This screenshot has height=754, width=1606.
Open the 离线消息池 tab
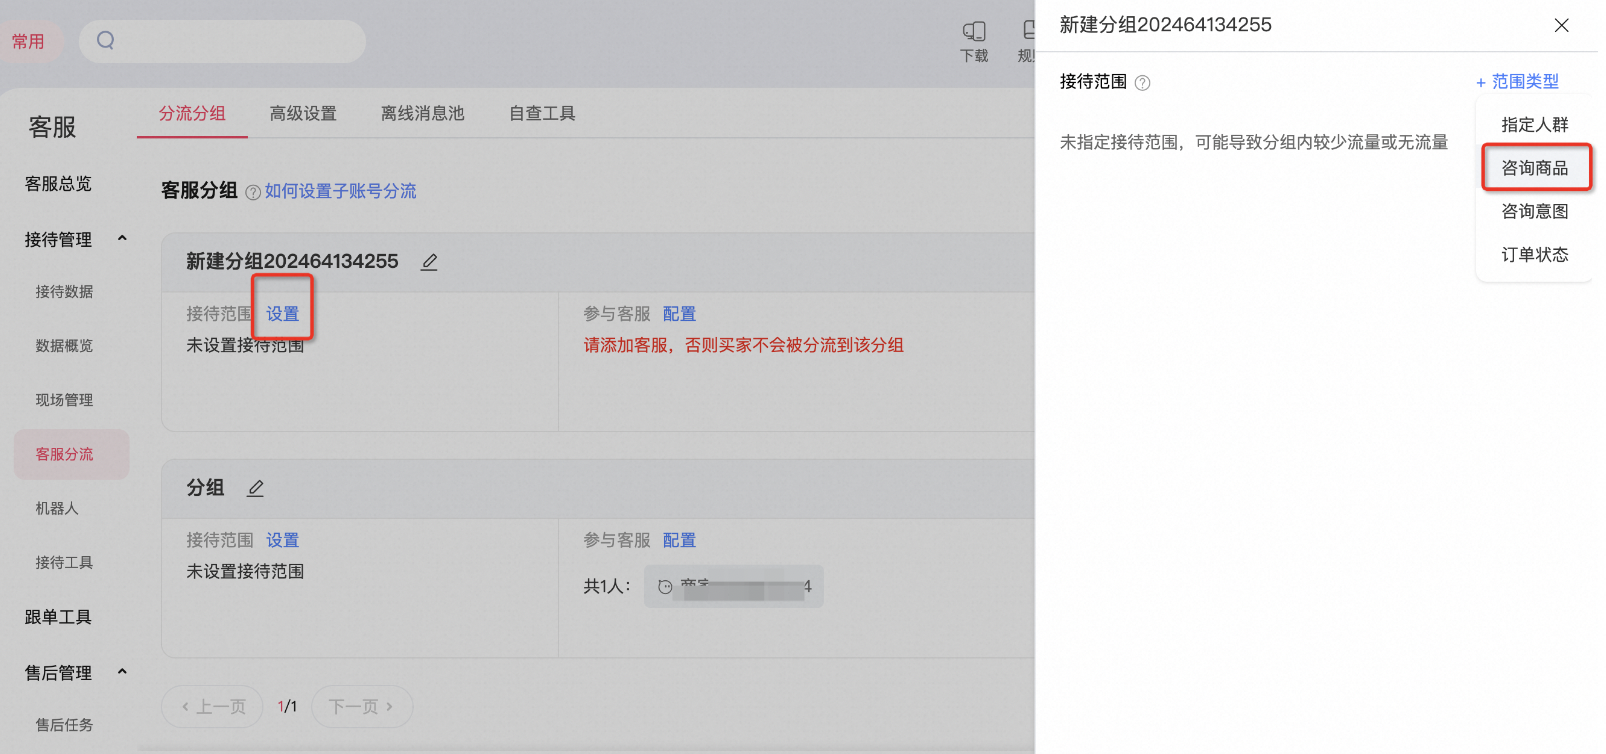(x=423, y=113)
